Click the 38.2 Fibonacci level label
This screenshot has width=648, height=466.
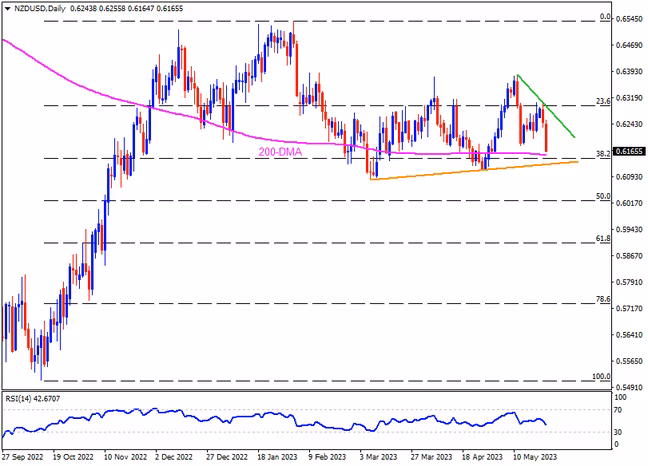coord(603,154)
